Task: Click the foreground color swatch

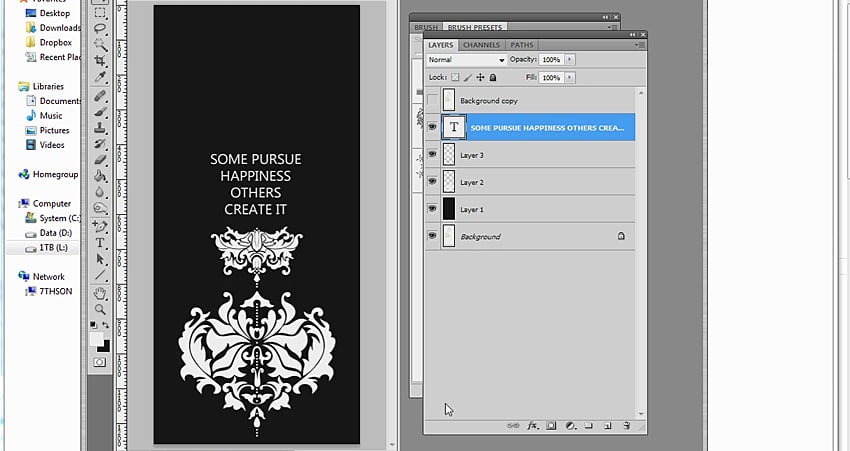Action: pos(96,339)
